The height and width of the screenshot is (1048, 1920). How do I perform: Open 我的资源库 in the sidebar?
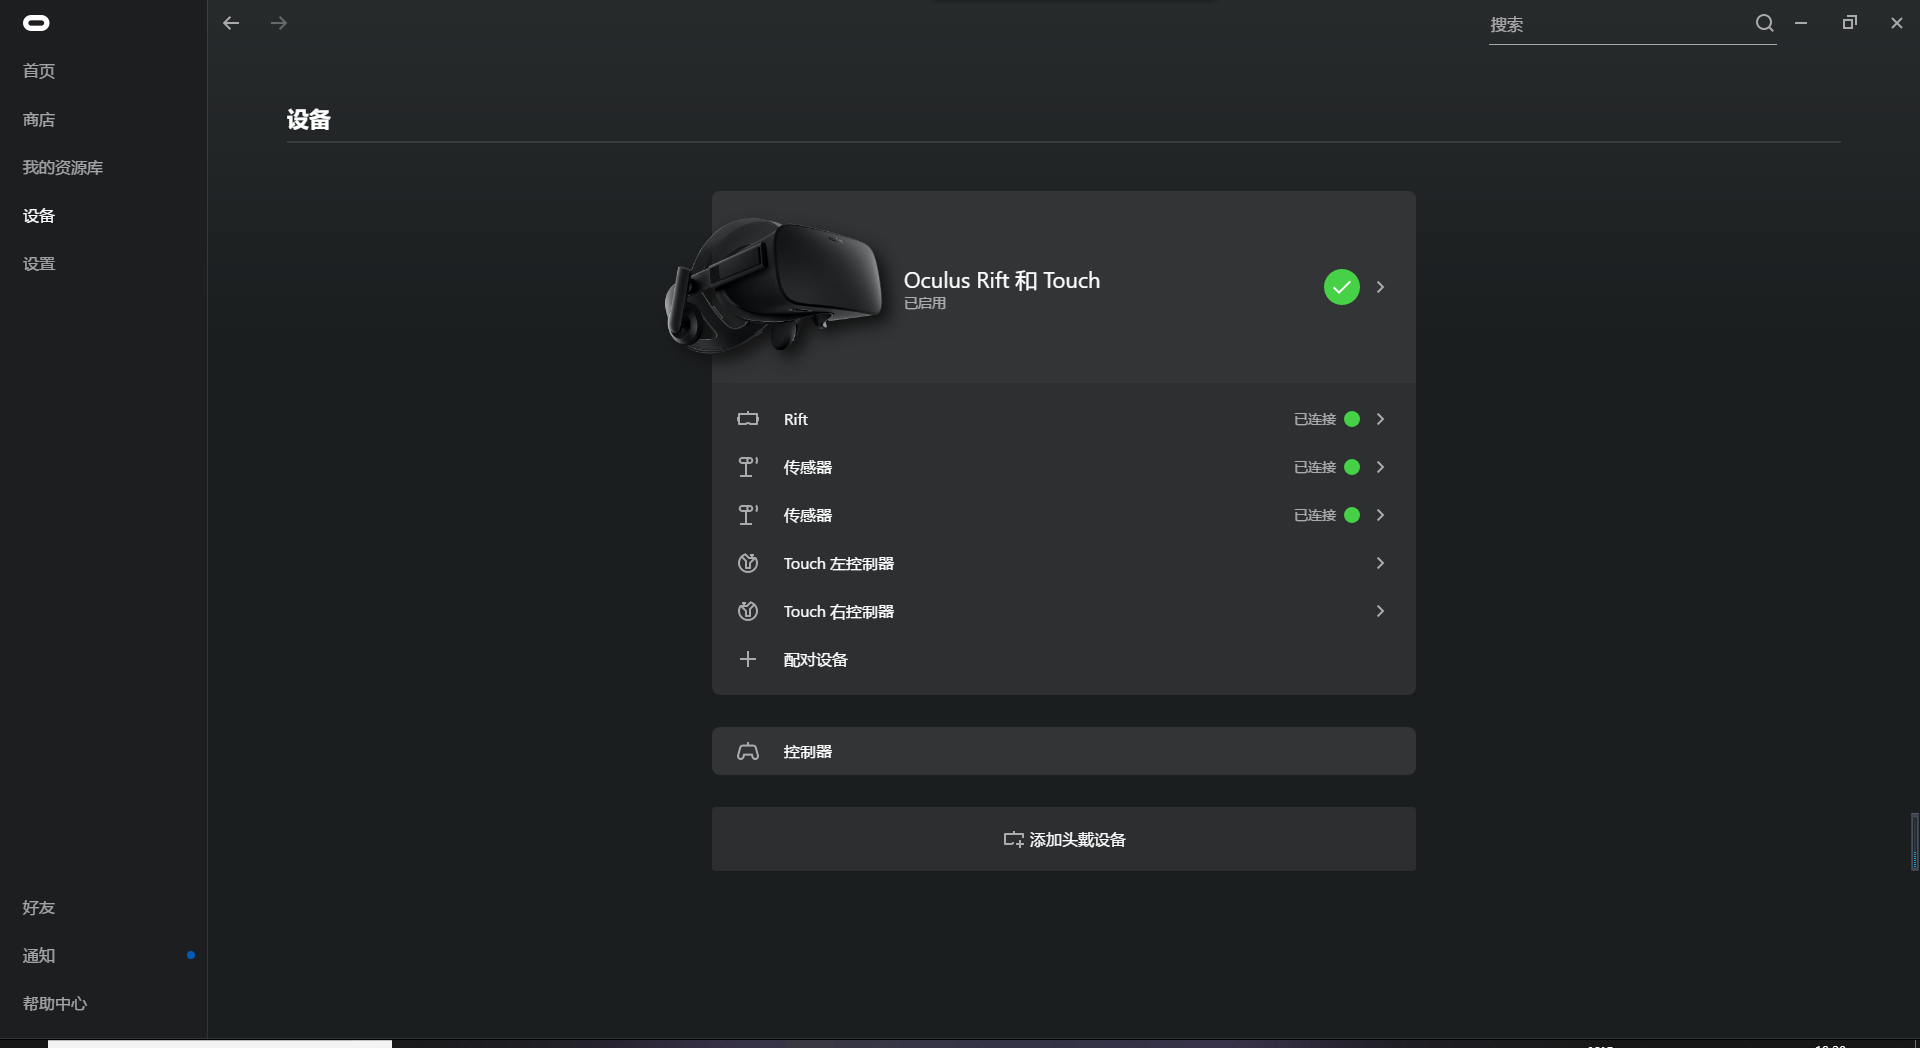click(x=63, y=167)
